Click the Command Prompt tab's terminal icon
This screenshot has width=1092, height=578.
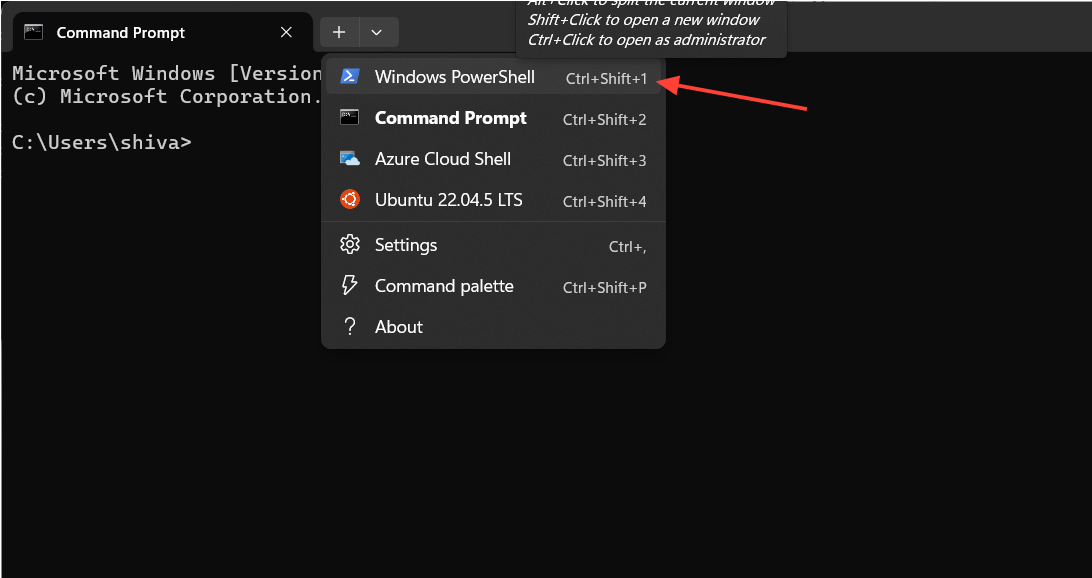(x=34, y=32)
